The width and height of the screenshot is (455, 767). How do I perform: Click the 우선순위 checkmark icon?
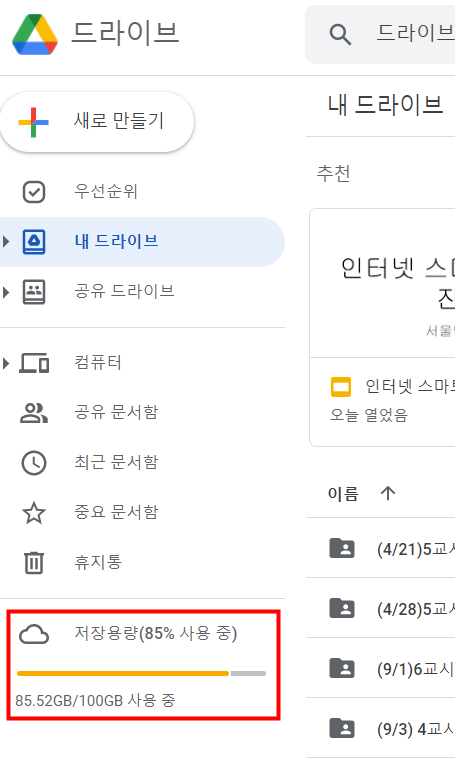click(34, 192)
